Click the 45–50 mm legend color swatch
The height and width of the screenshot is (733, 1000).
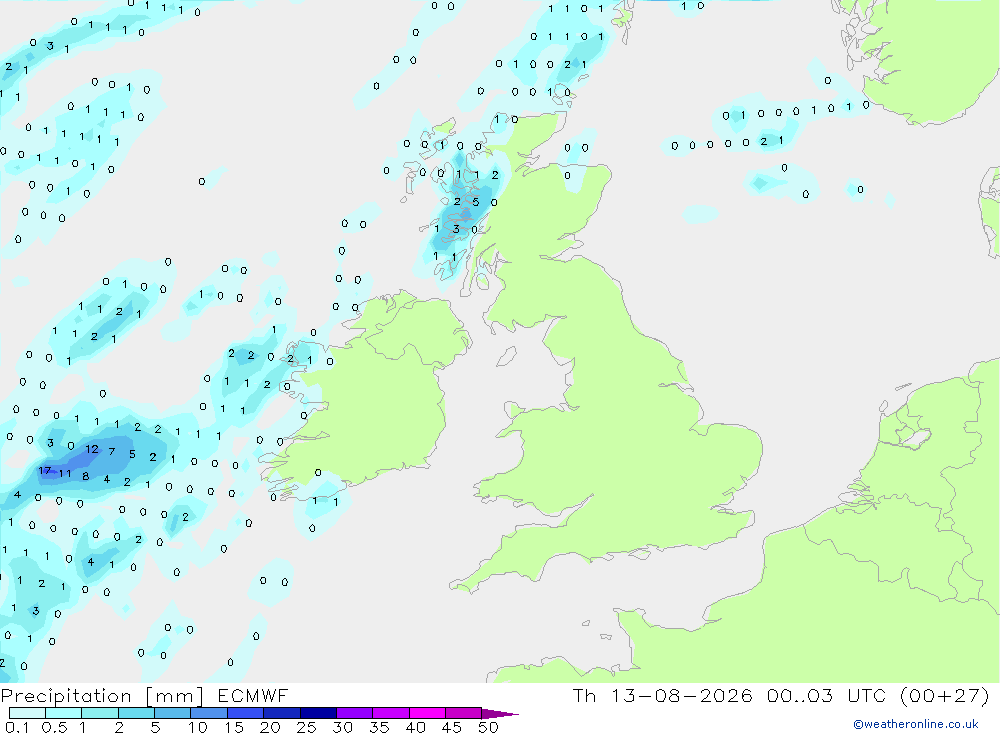(464, 713)
